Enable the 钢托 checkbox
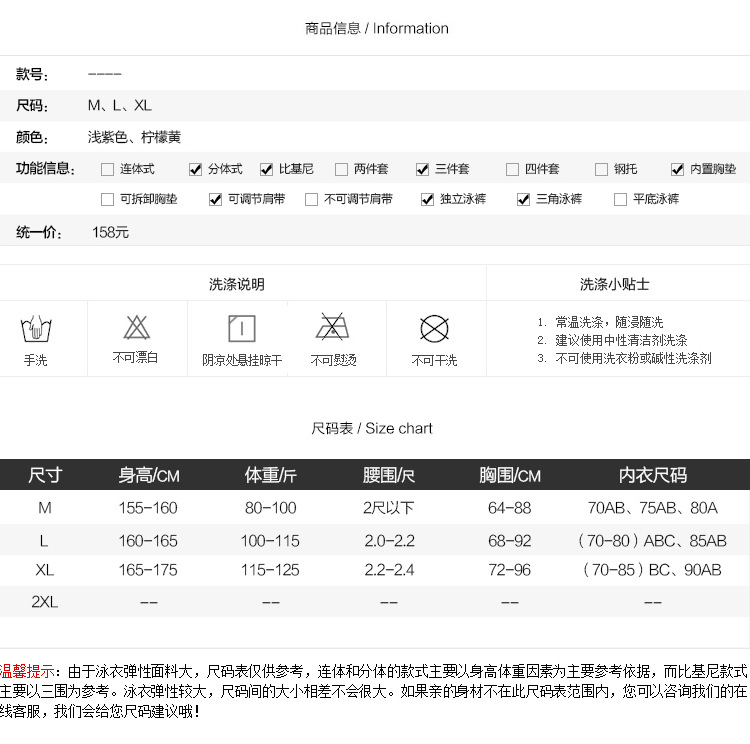 [x=601, y=169]
